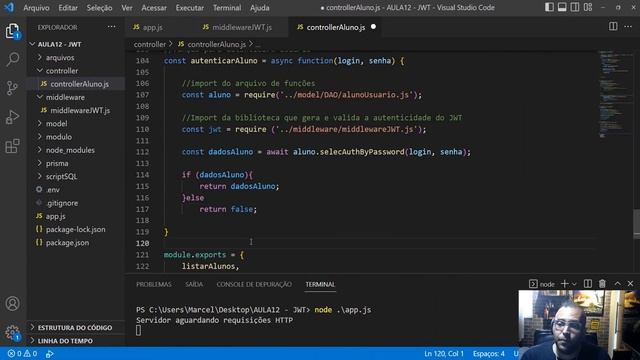Expand the node_modules folder

(x=76, y=150)
